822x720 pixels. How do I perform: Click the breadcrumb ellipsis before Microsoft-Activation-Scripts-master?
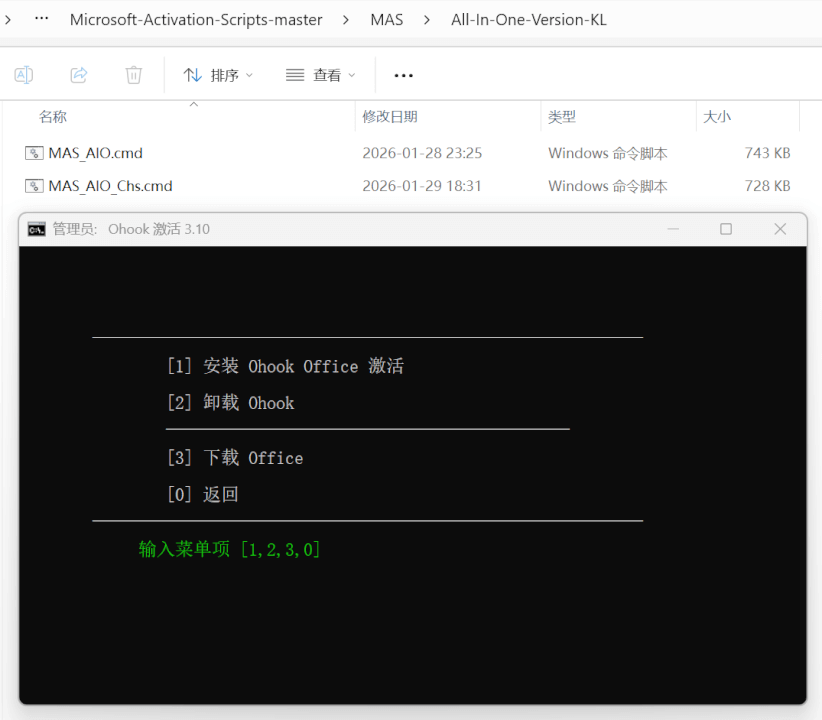41,19
